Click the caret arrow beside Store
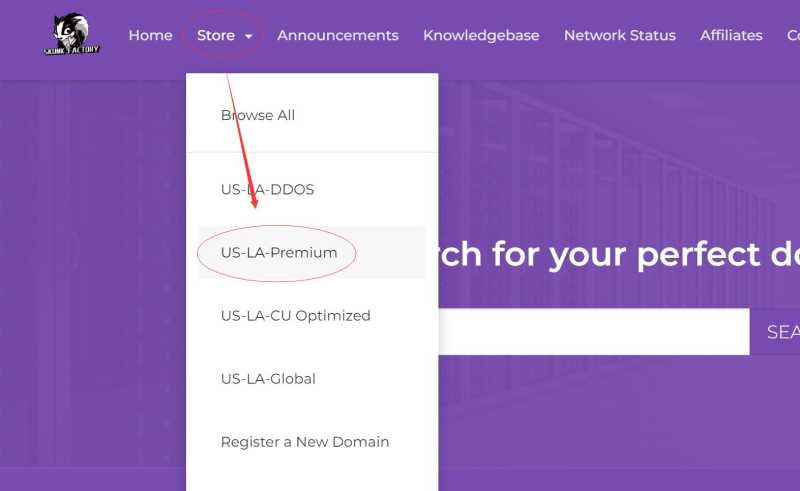The width and height of the screenshot is (800, 491). click(x=248, y=36)
